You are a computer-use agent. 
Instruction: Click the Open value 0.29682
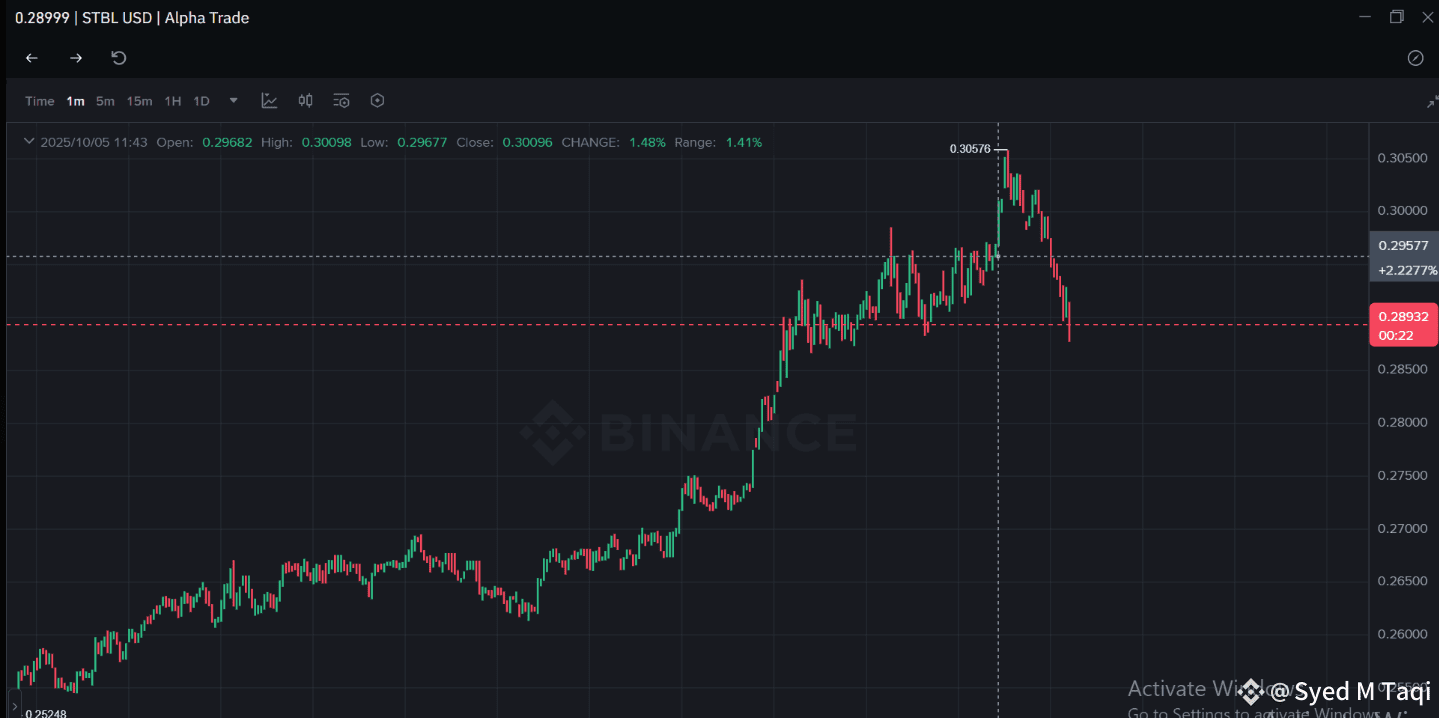(x=227, y=142)
